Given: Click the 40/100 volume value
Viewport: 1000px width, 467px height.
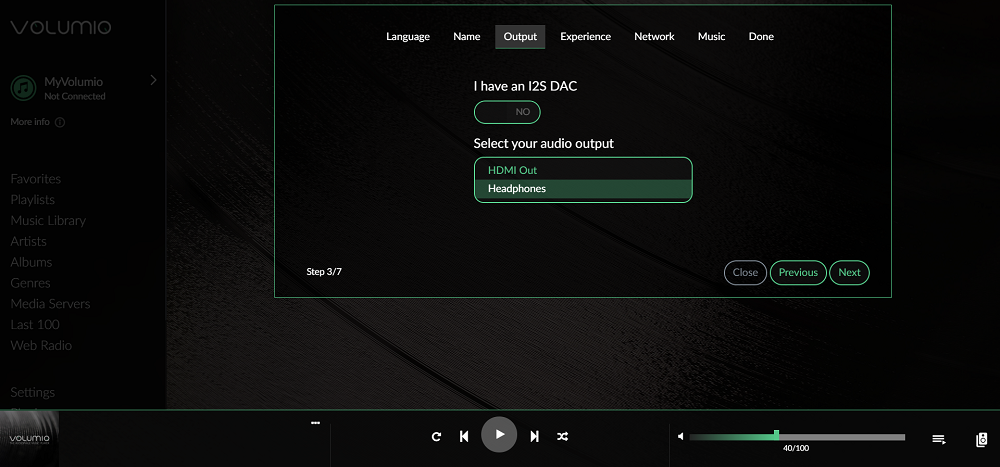Looking at the screenshot, I should pos(796,448).
